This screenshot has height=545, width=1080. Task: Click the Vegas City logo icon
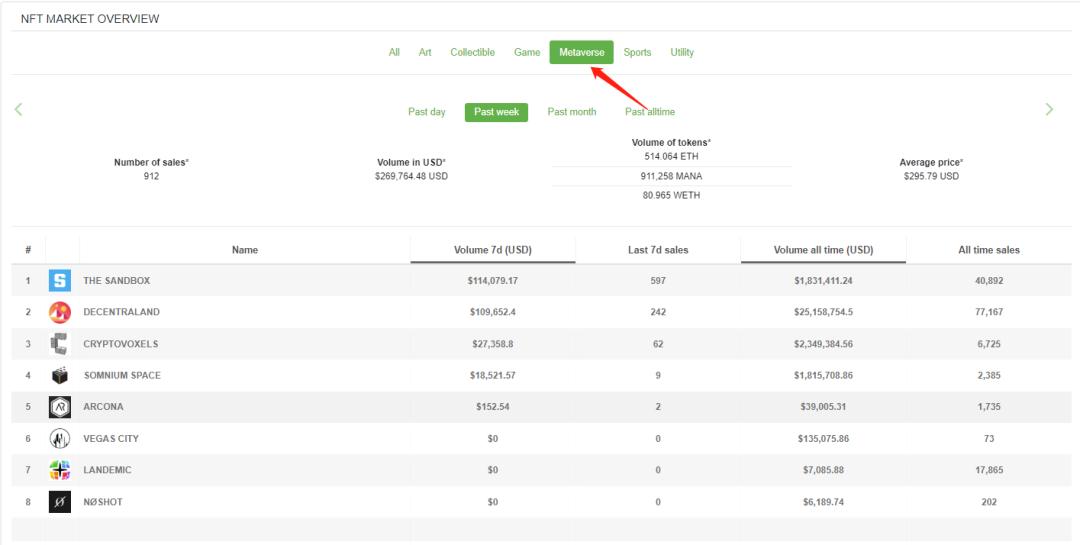[x=60, y=439]
